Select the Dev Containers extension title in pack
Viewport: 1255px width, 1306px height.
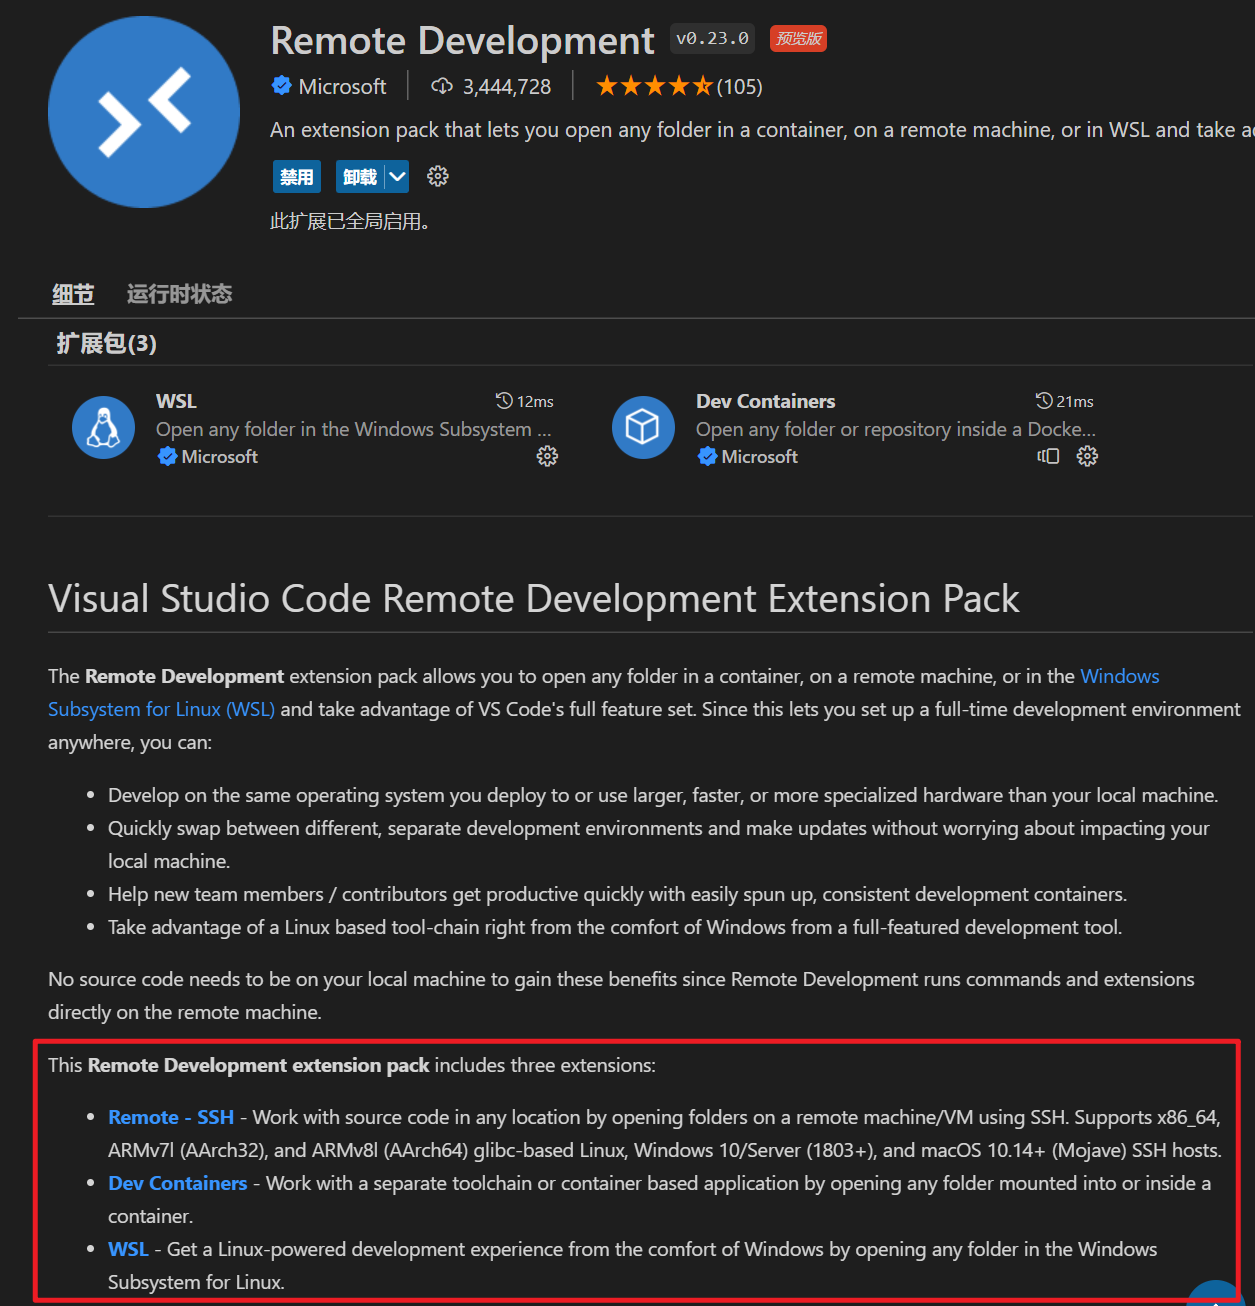[x=765, y=401]
